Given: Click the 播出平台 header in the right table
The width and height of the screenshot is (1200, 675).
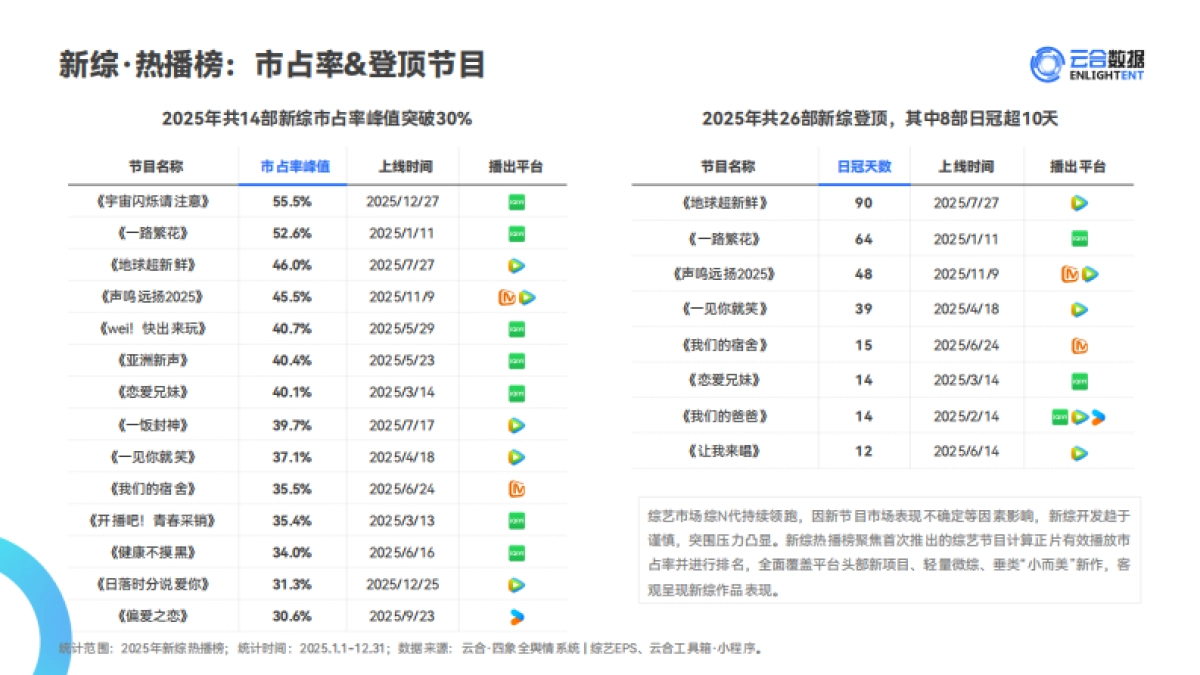Looking at the screenshot, I should click(x=1078, y=166).
